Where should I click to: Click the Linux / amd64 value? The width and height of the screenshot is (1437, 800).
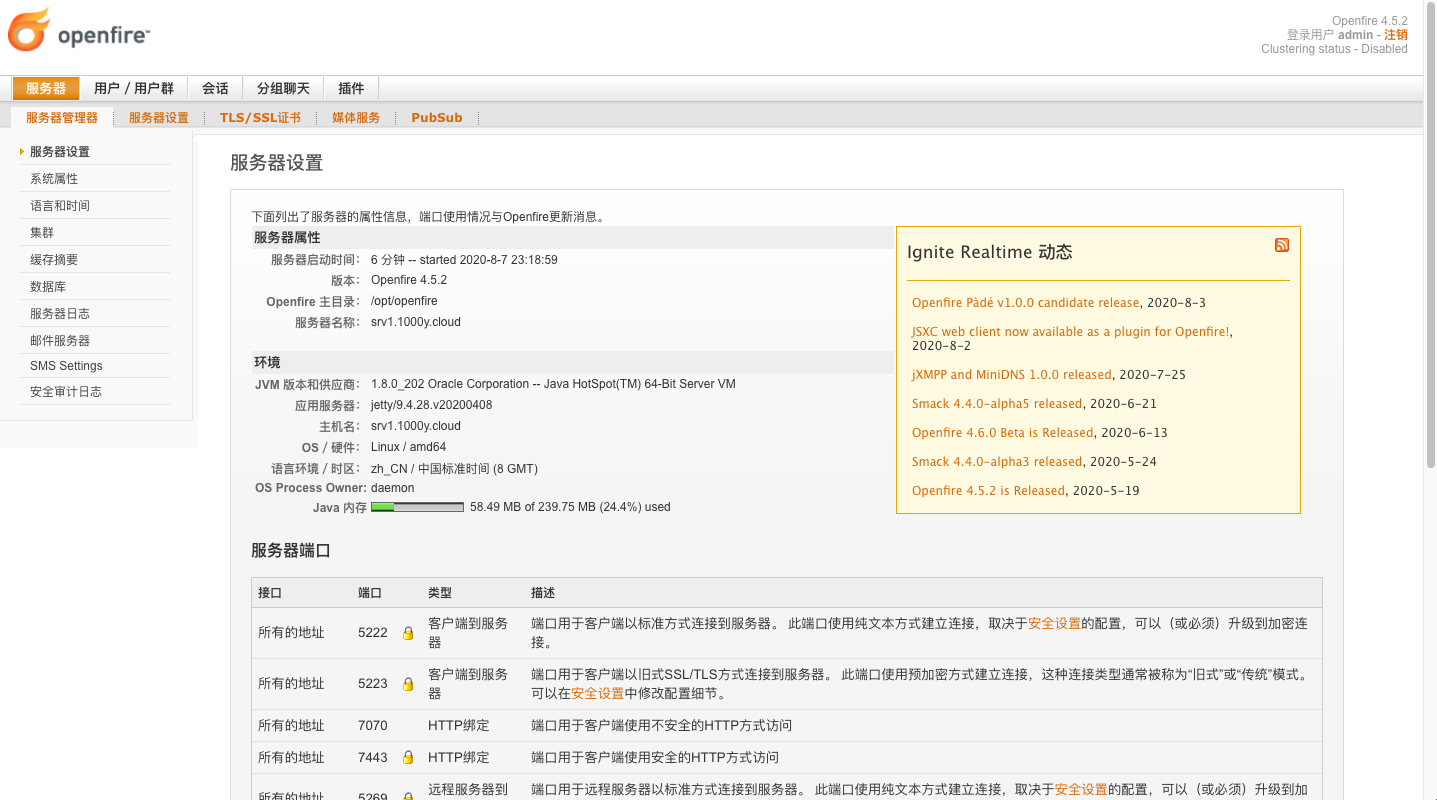click(x=408, y=447)
